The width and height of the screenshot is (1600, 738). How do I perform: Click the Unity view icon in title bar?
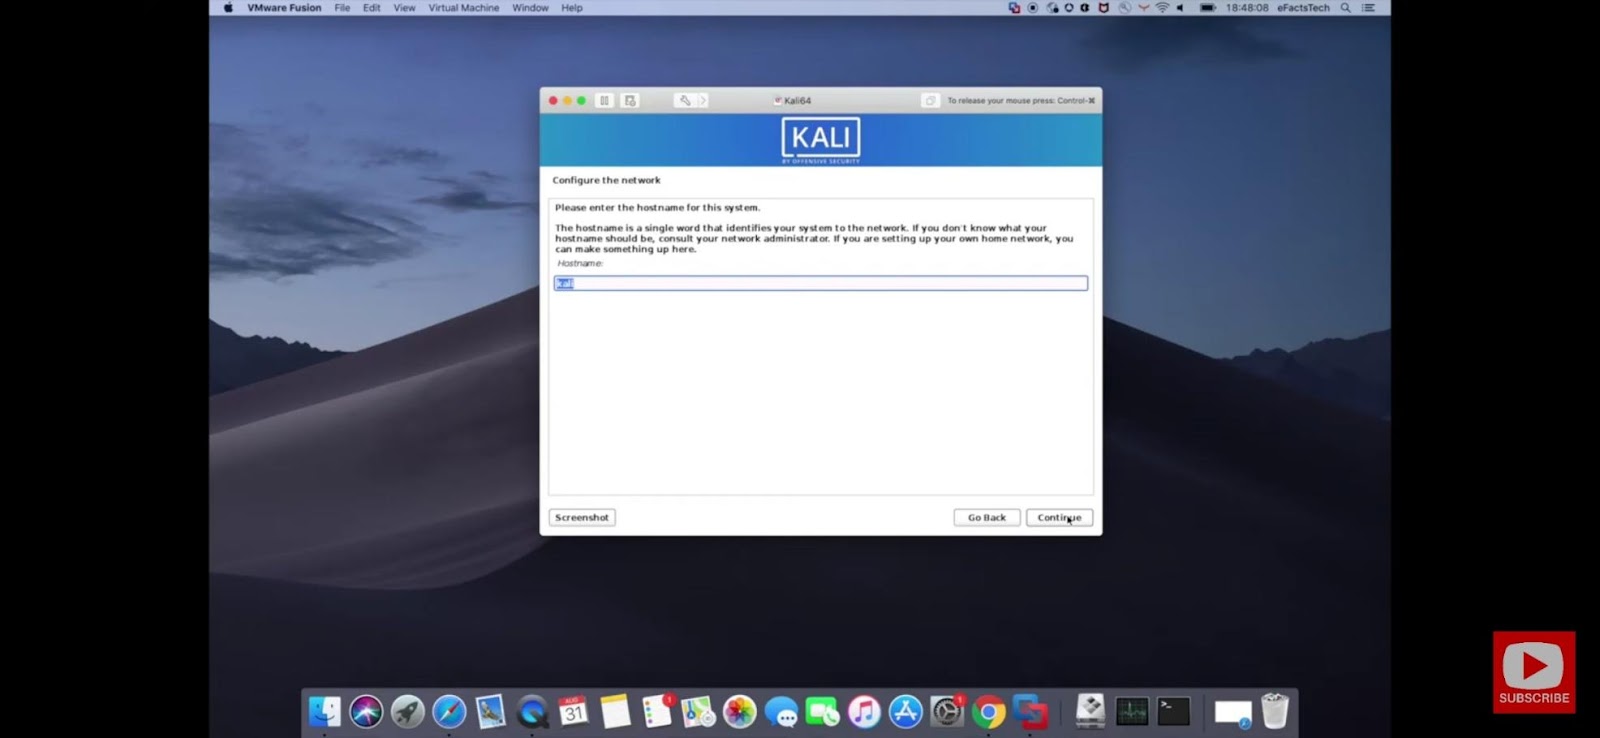tap(930, 100)
